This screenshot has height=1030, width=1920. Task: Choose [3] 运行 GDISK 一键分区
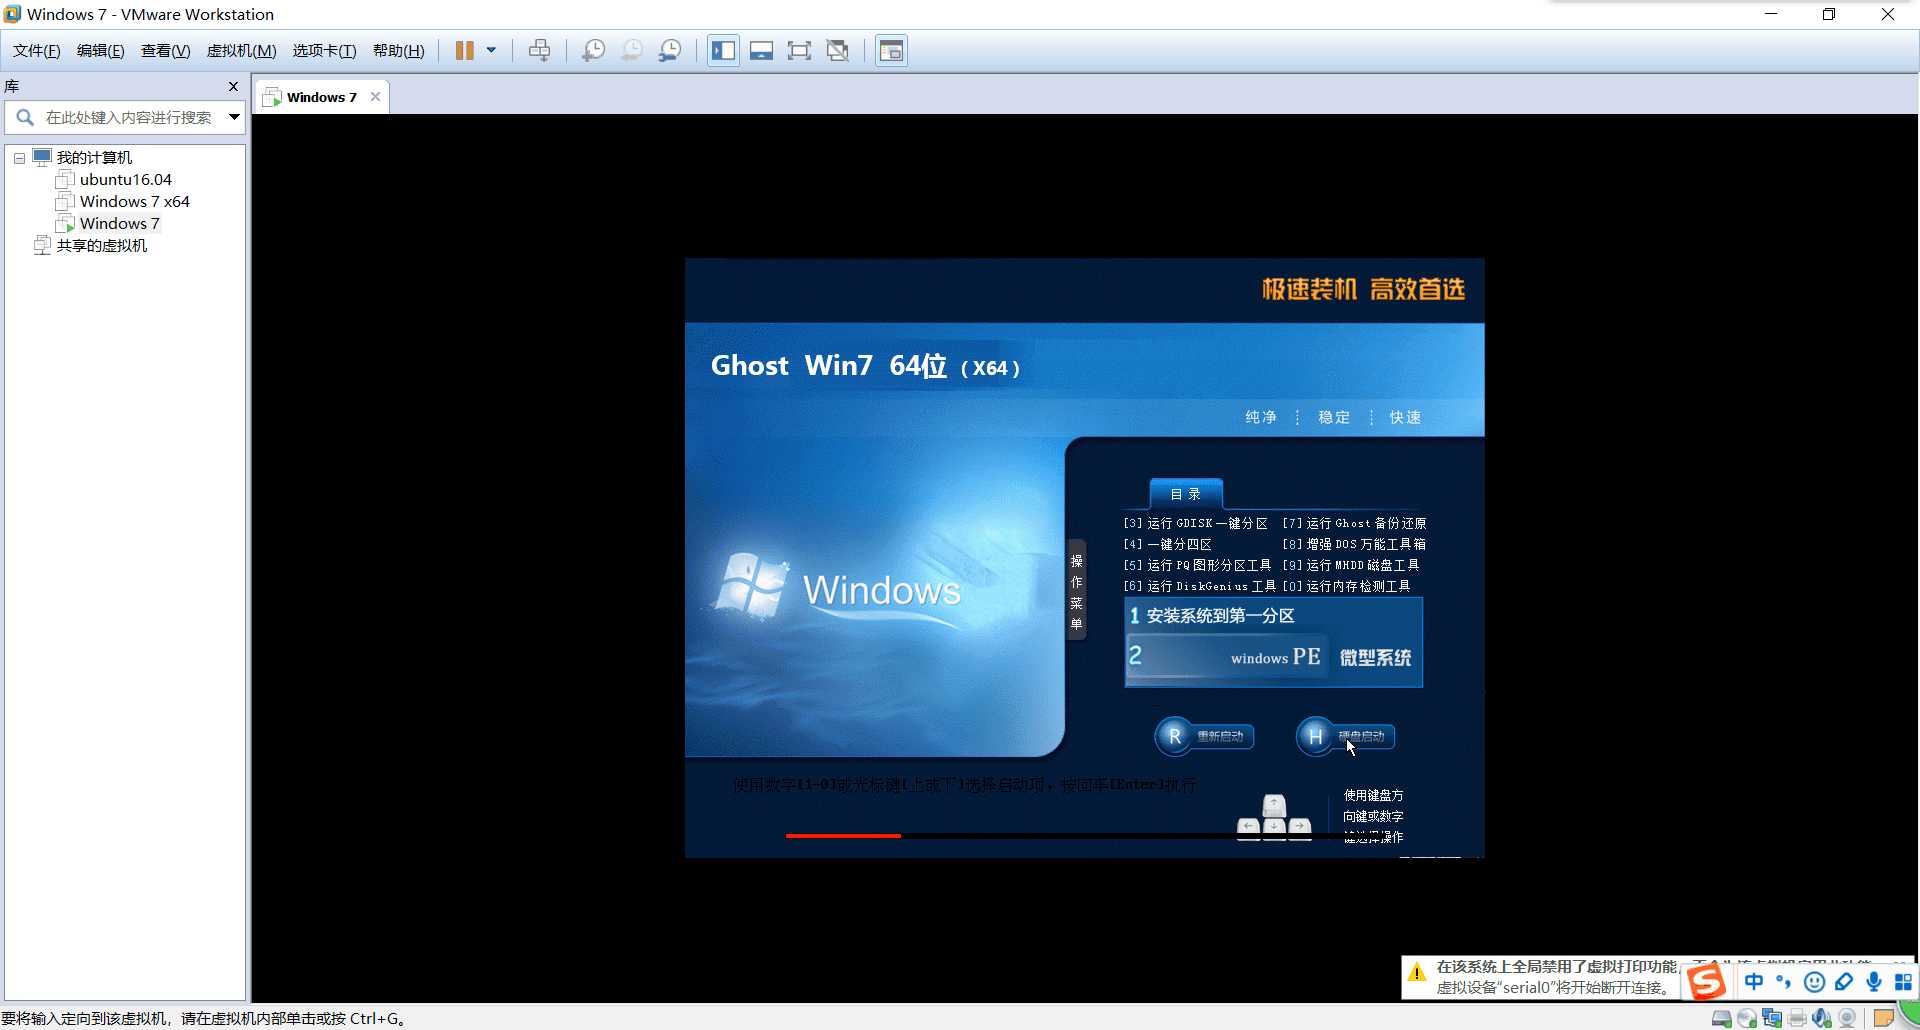tap(1195, 523)
